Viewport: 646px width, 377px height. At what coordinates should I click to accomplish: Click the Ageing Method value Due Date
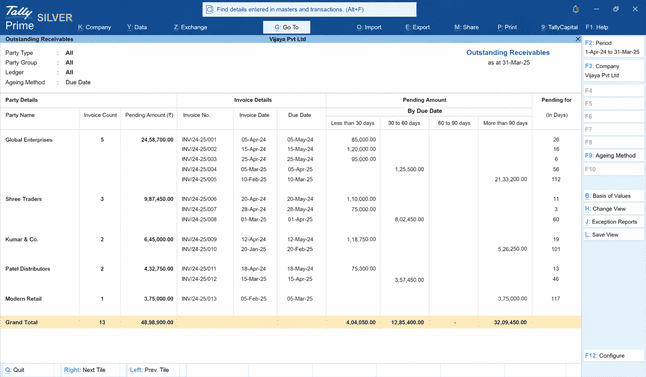[x=78, y=82]
